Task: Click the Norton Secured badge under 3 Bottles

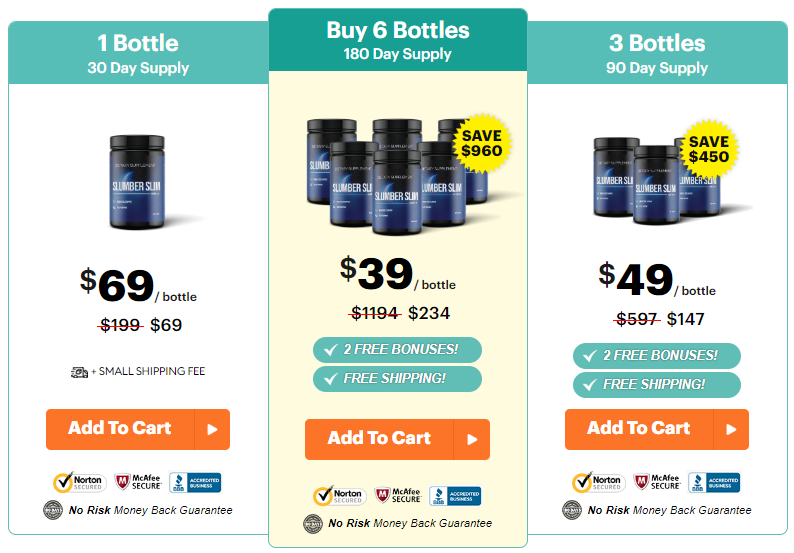Action: pyautogui.click(x=599, y=482)
